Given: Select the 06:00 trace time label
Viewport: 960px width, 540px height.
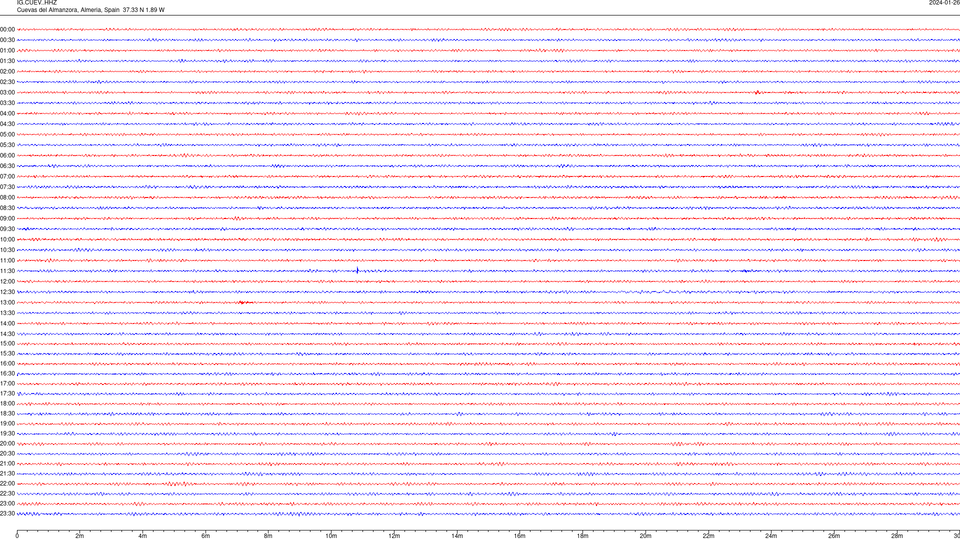Looking at the screenshot, I should coord(7,156).
